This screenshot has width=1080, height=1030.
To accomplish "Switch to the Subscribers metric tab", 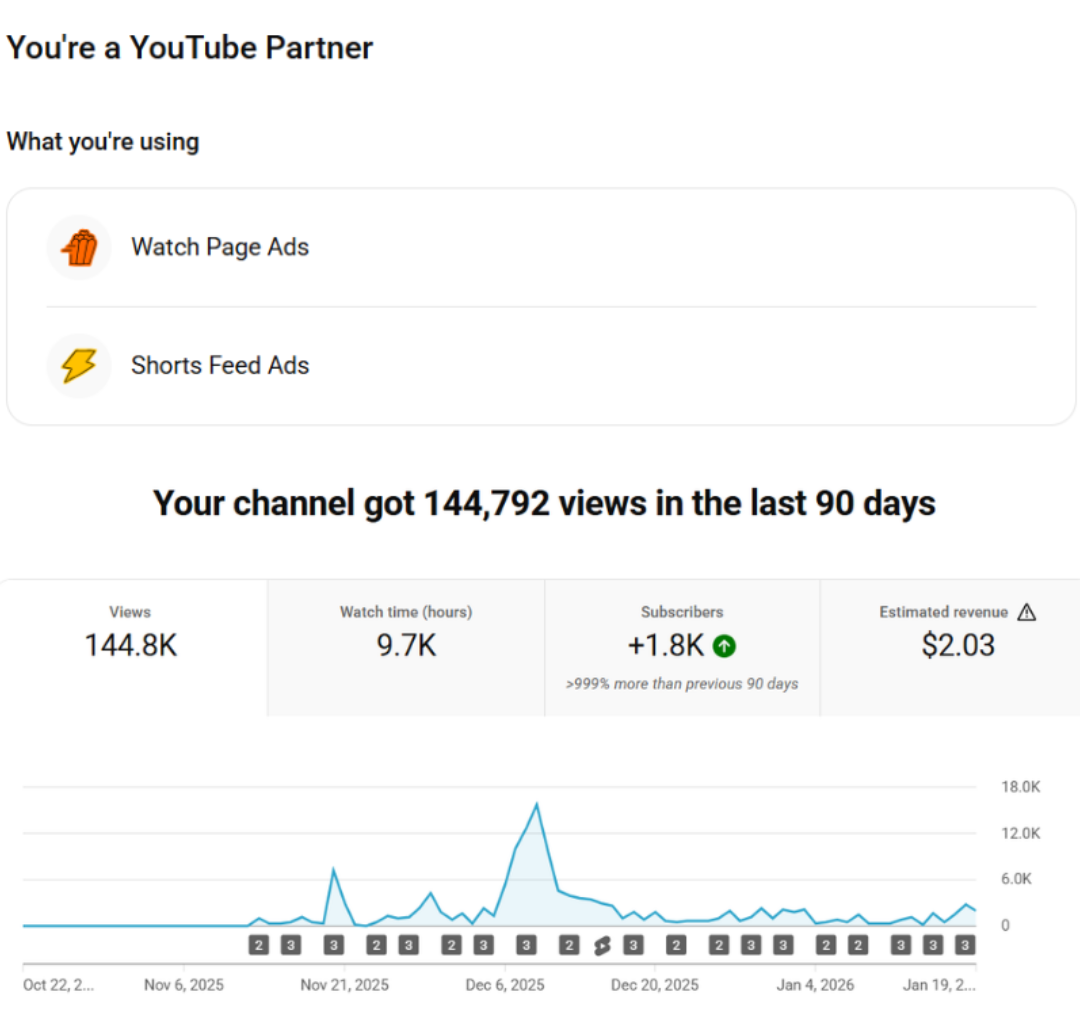I will pyautogui.click(x=682, y=648).
